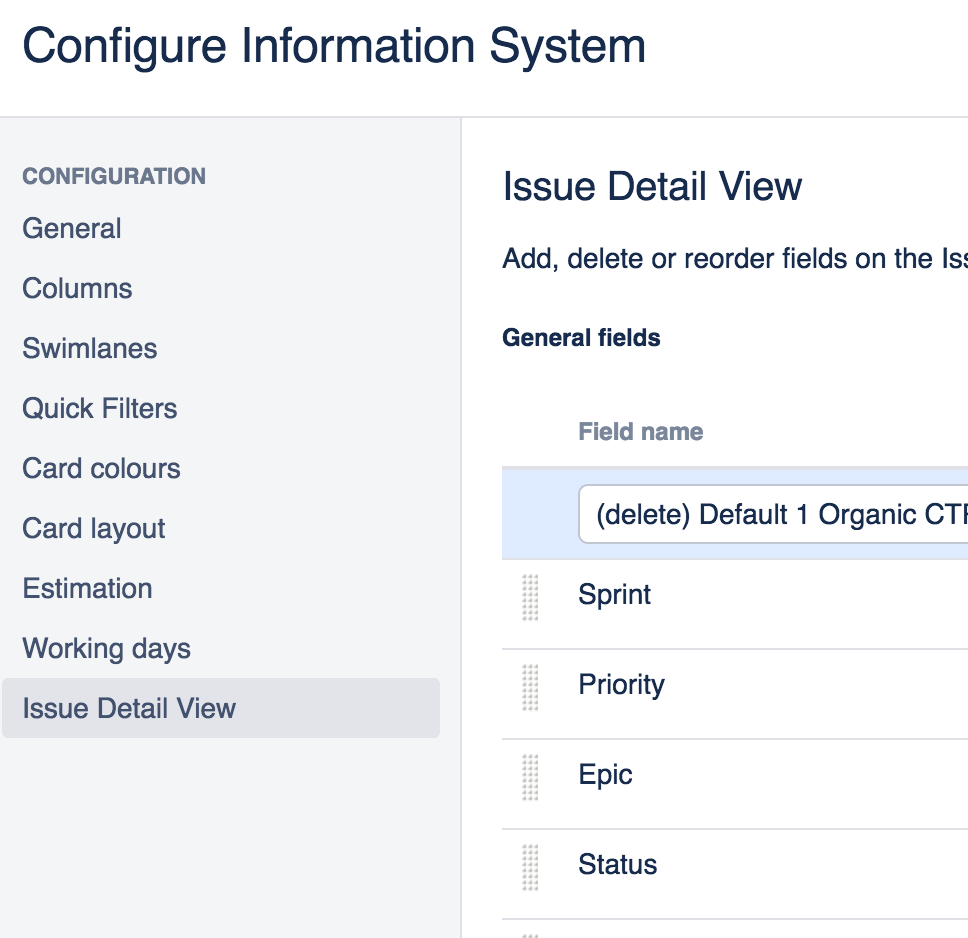Viewport: 968px width, 938px height.
Task: Click the Status field row label
Action: [x=618, y=865]
